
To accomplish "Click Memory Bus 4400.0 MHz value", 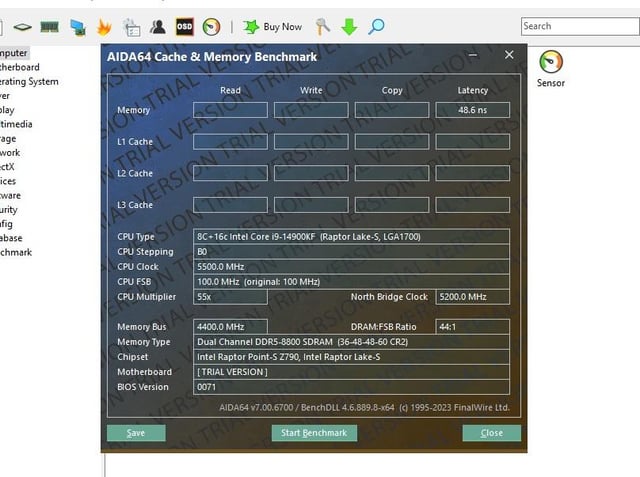I will click(230, 327).
